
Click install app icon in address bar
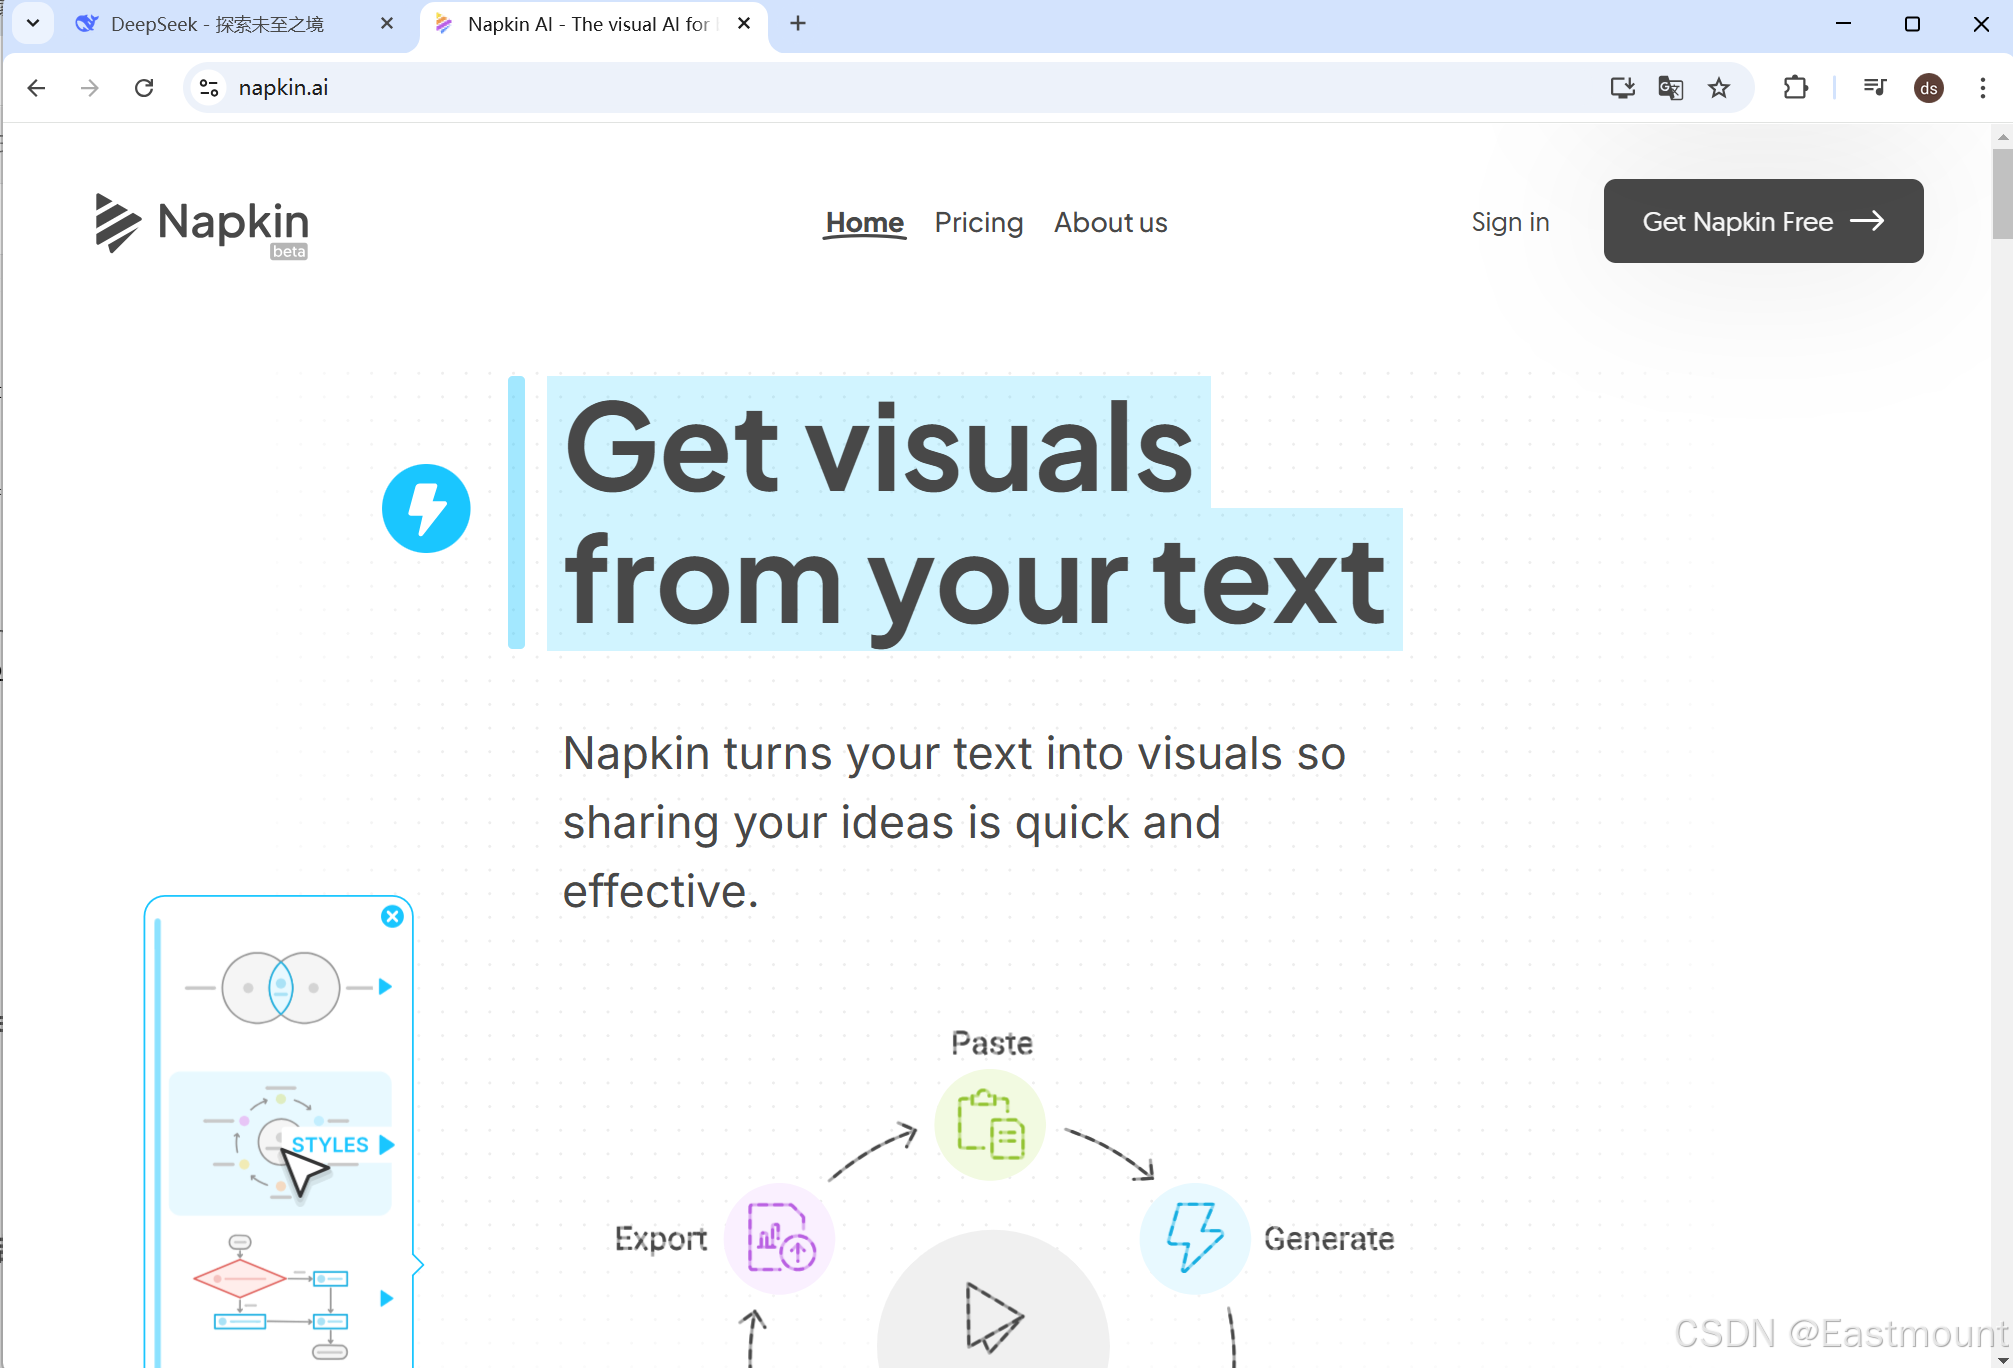tap(1622, 88)
